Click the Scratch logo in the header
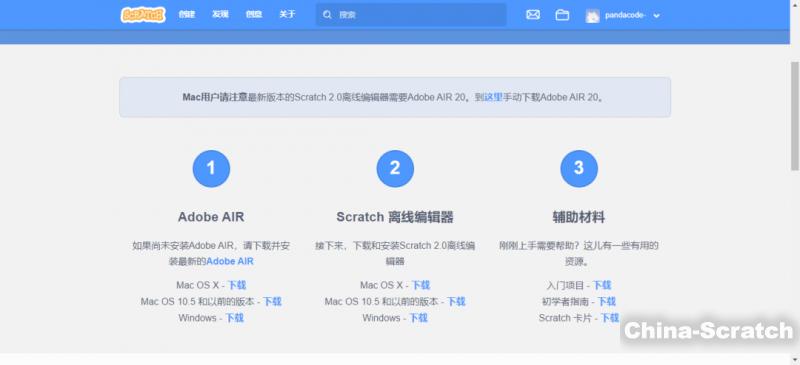800x365 pixels. click(143, 14)
